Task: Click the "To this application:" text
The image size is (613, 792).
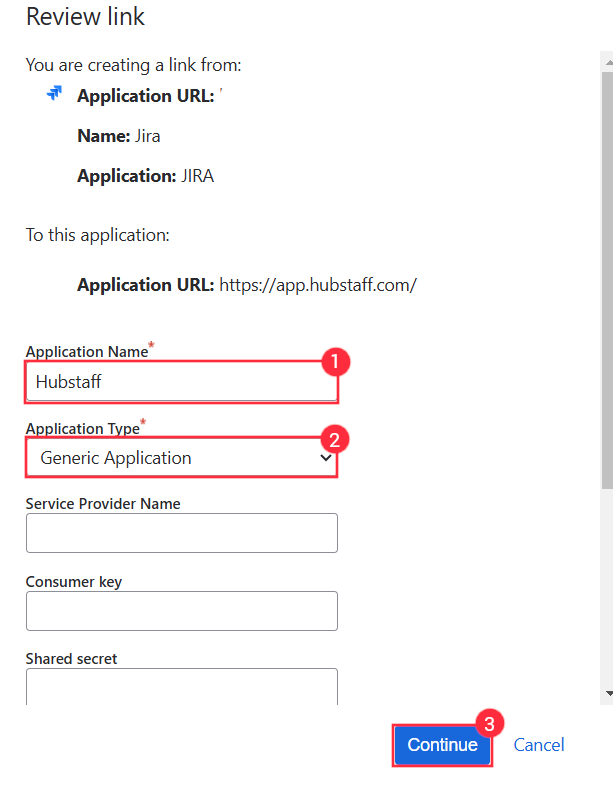Action: (98, 235)
